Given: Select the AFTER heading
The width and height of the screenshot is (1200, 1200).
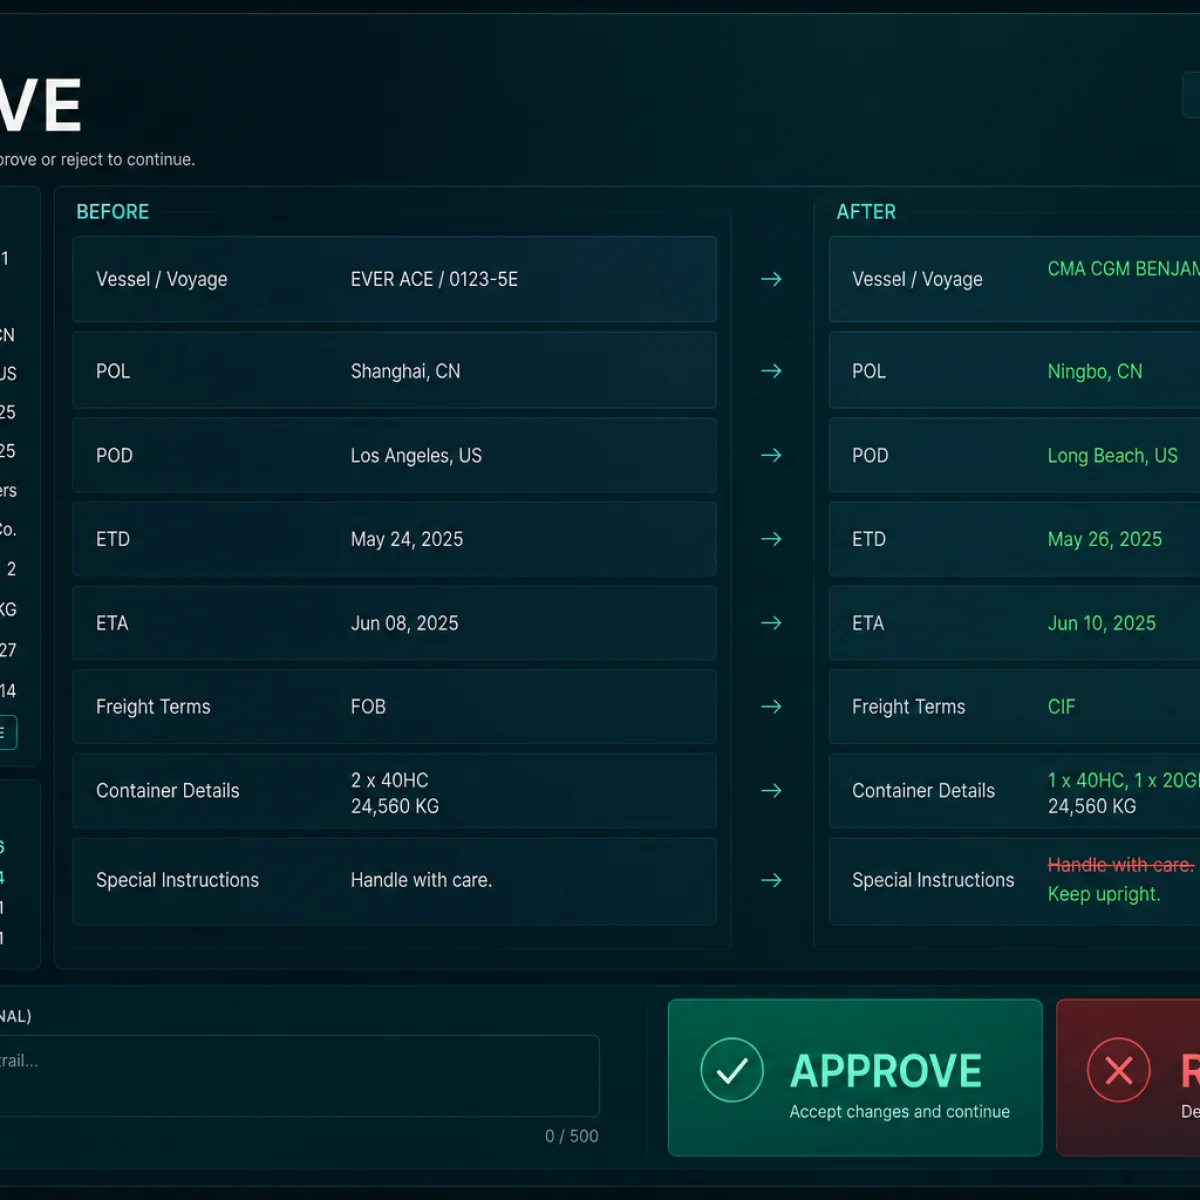Looking at the screenshot, I should point(866,212).
